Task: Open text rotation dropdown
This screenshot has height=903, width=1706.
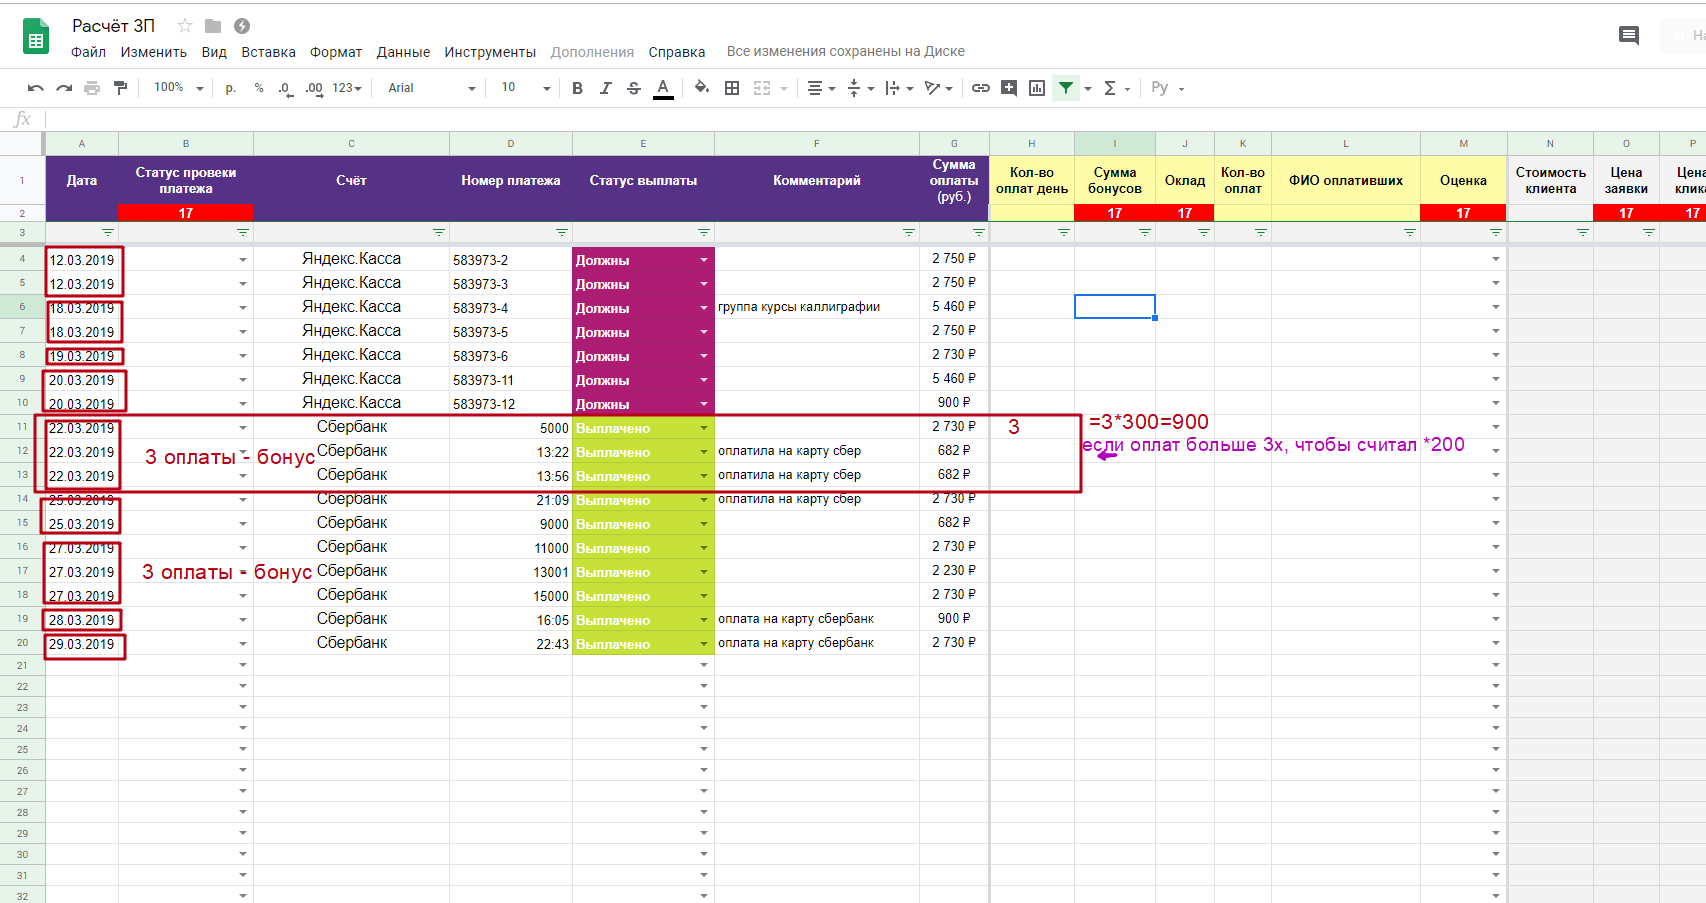Action: point(938,88)
